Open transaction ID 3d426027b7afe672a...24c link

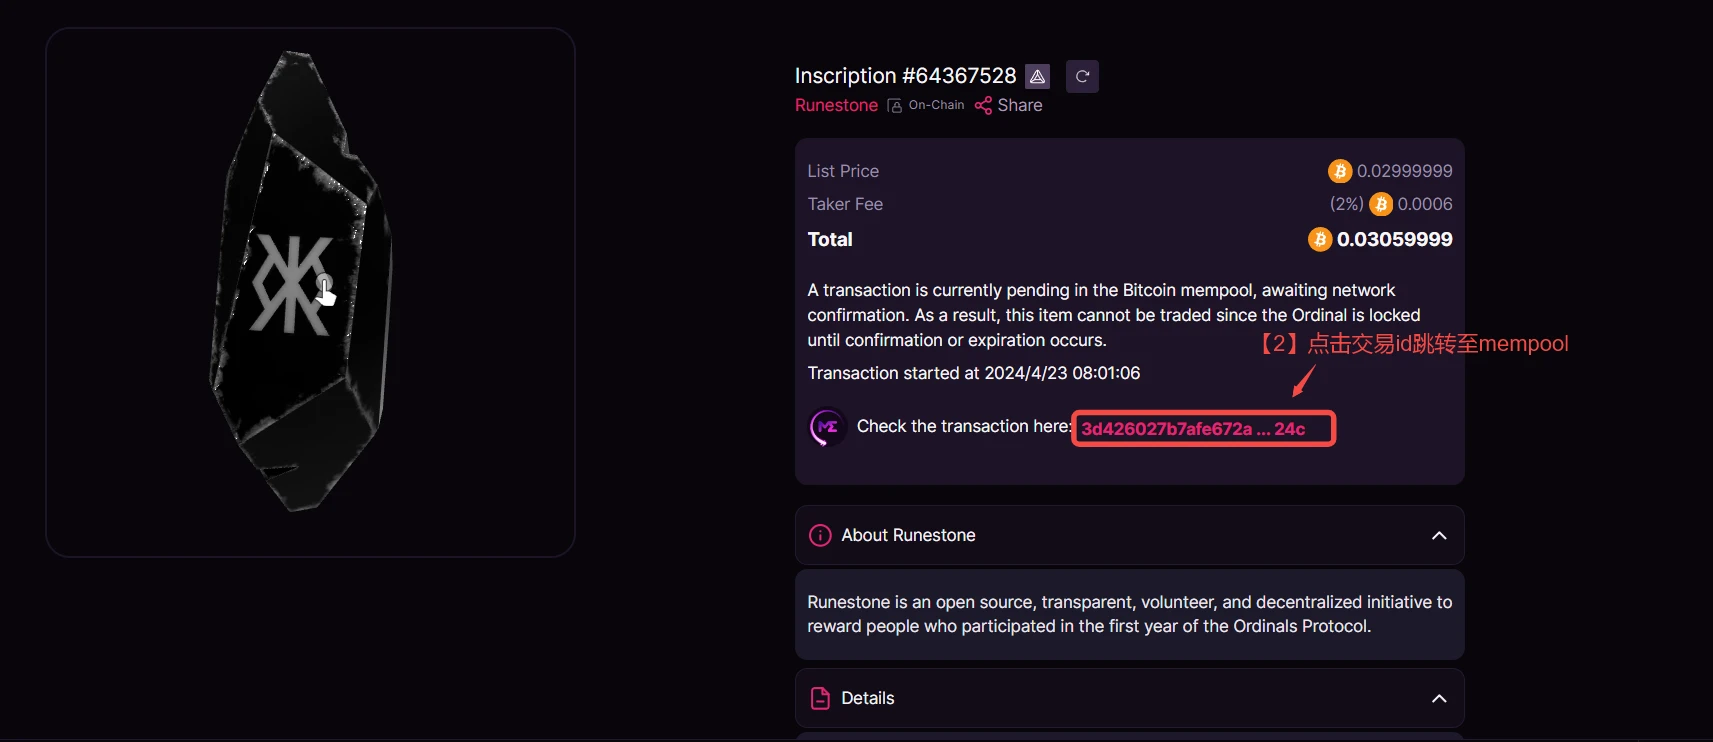[1193, 429]
